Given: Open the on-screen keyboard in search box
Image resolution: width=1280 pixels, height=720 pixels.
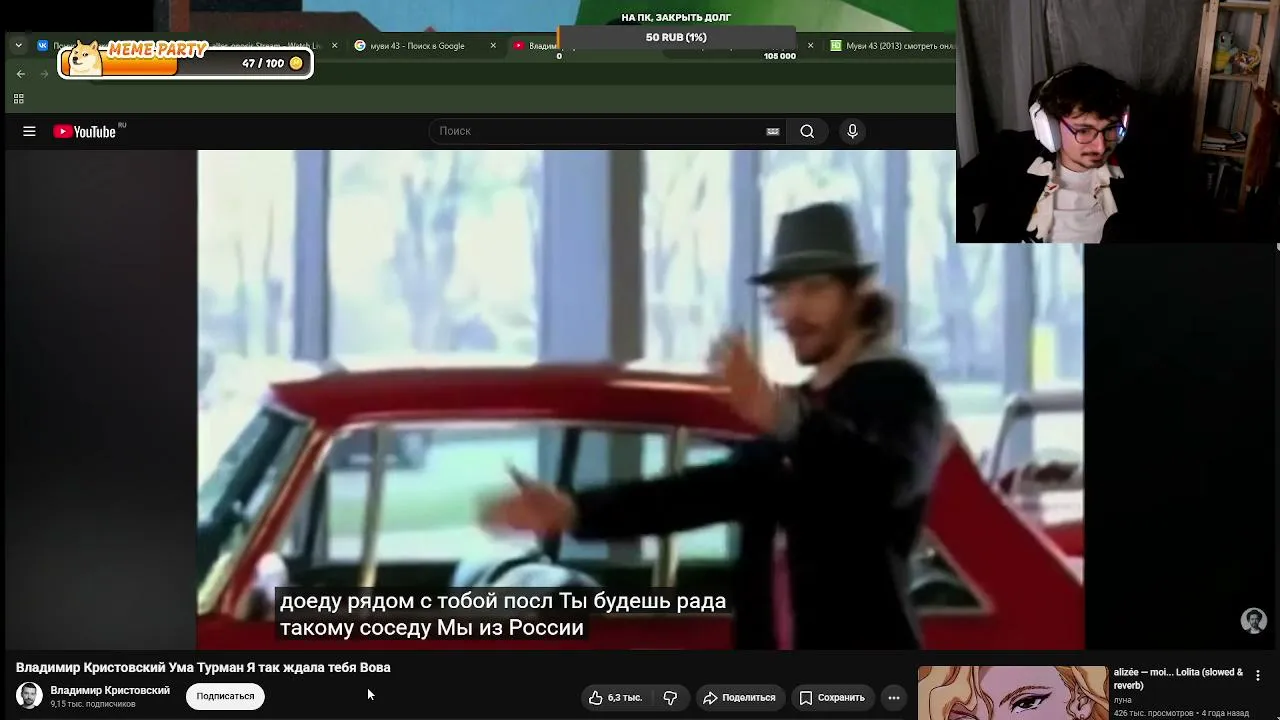Looking at the screenshot, I should point(773,131).
